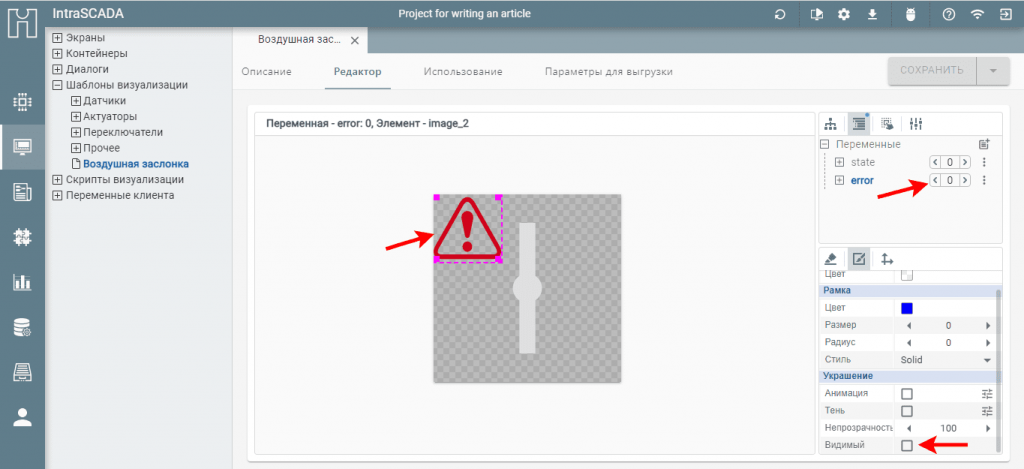Image resolution: width=1024 pixels, height=469 pixels.
Task: Add a new variable with the plus-list icon
Action: (x=984, y=144)
